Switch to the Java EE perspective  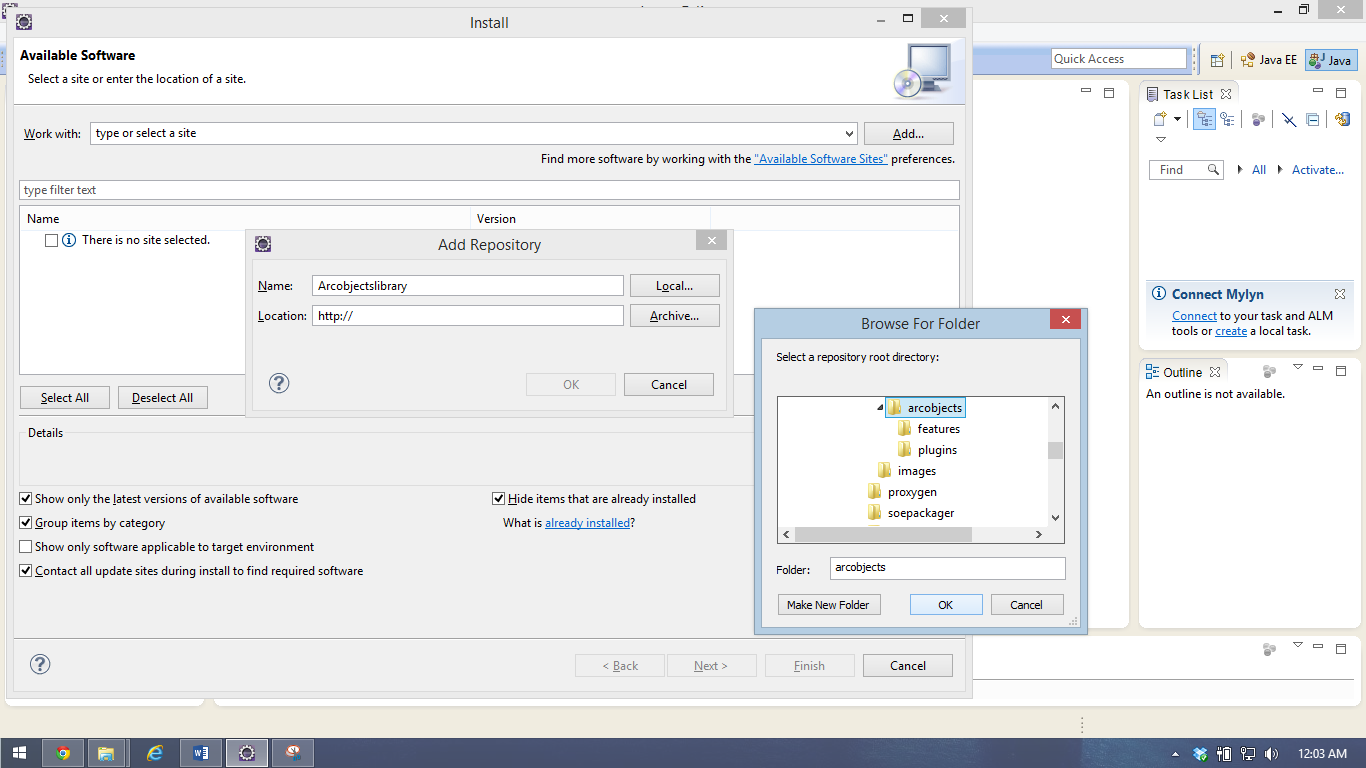coord(1268,59)
